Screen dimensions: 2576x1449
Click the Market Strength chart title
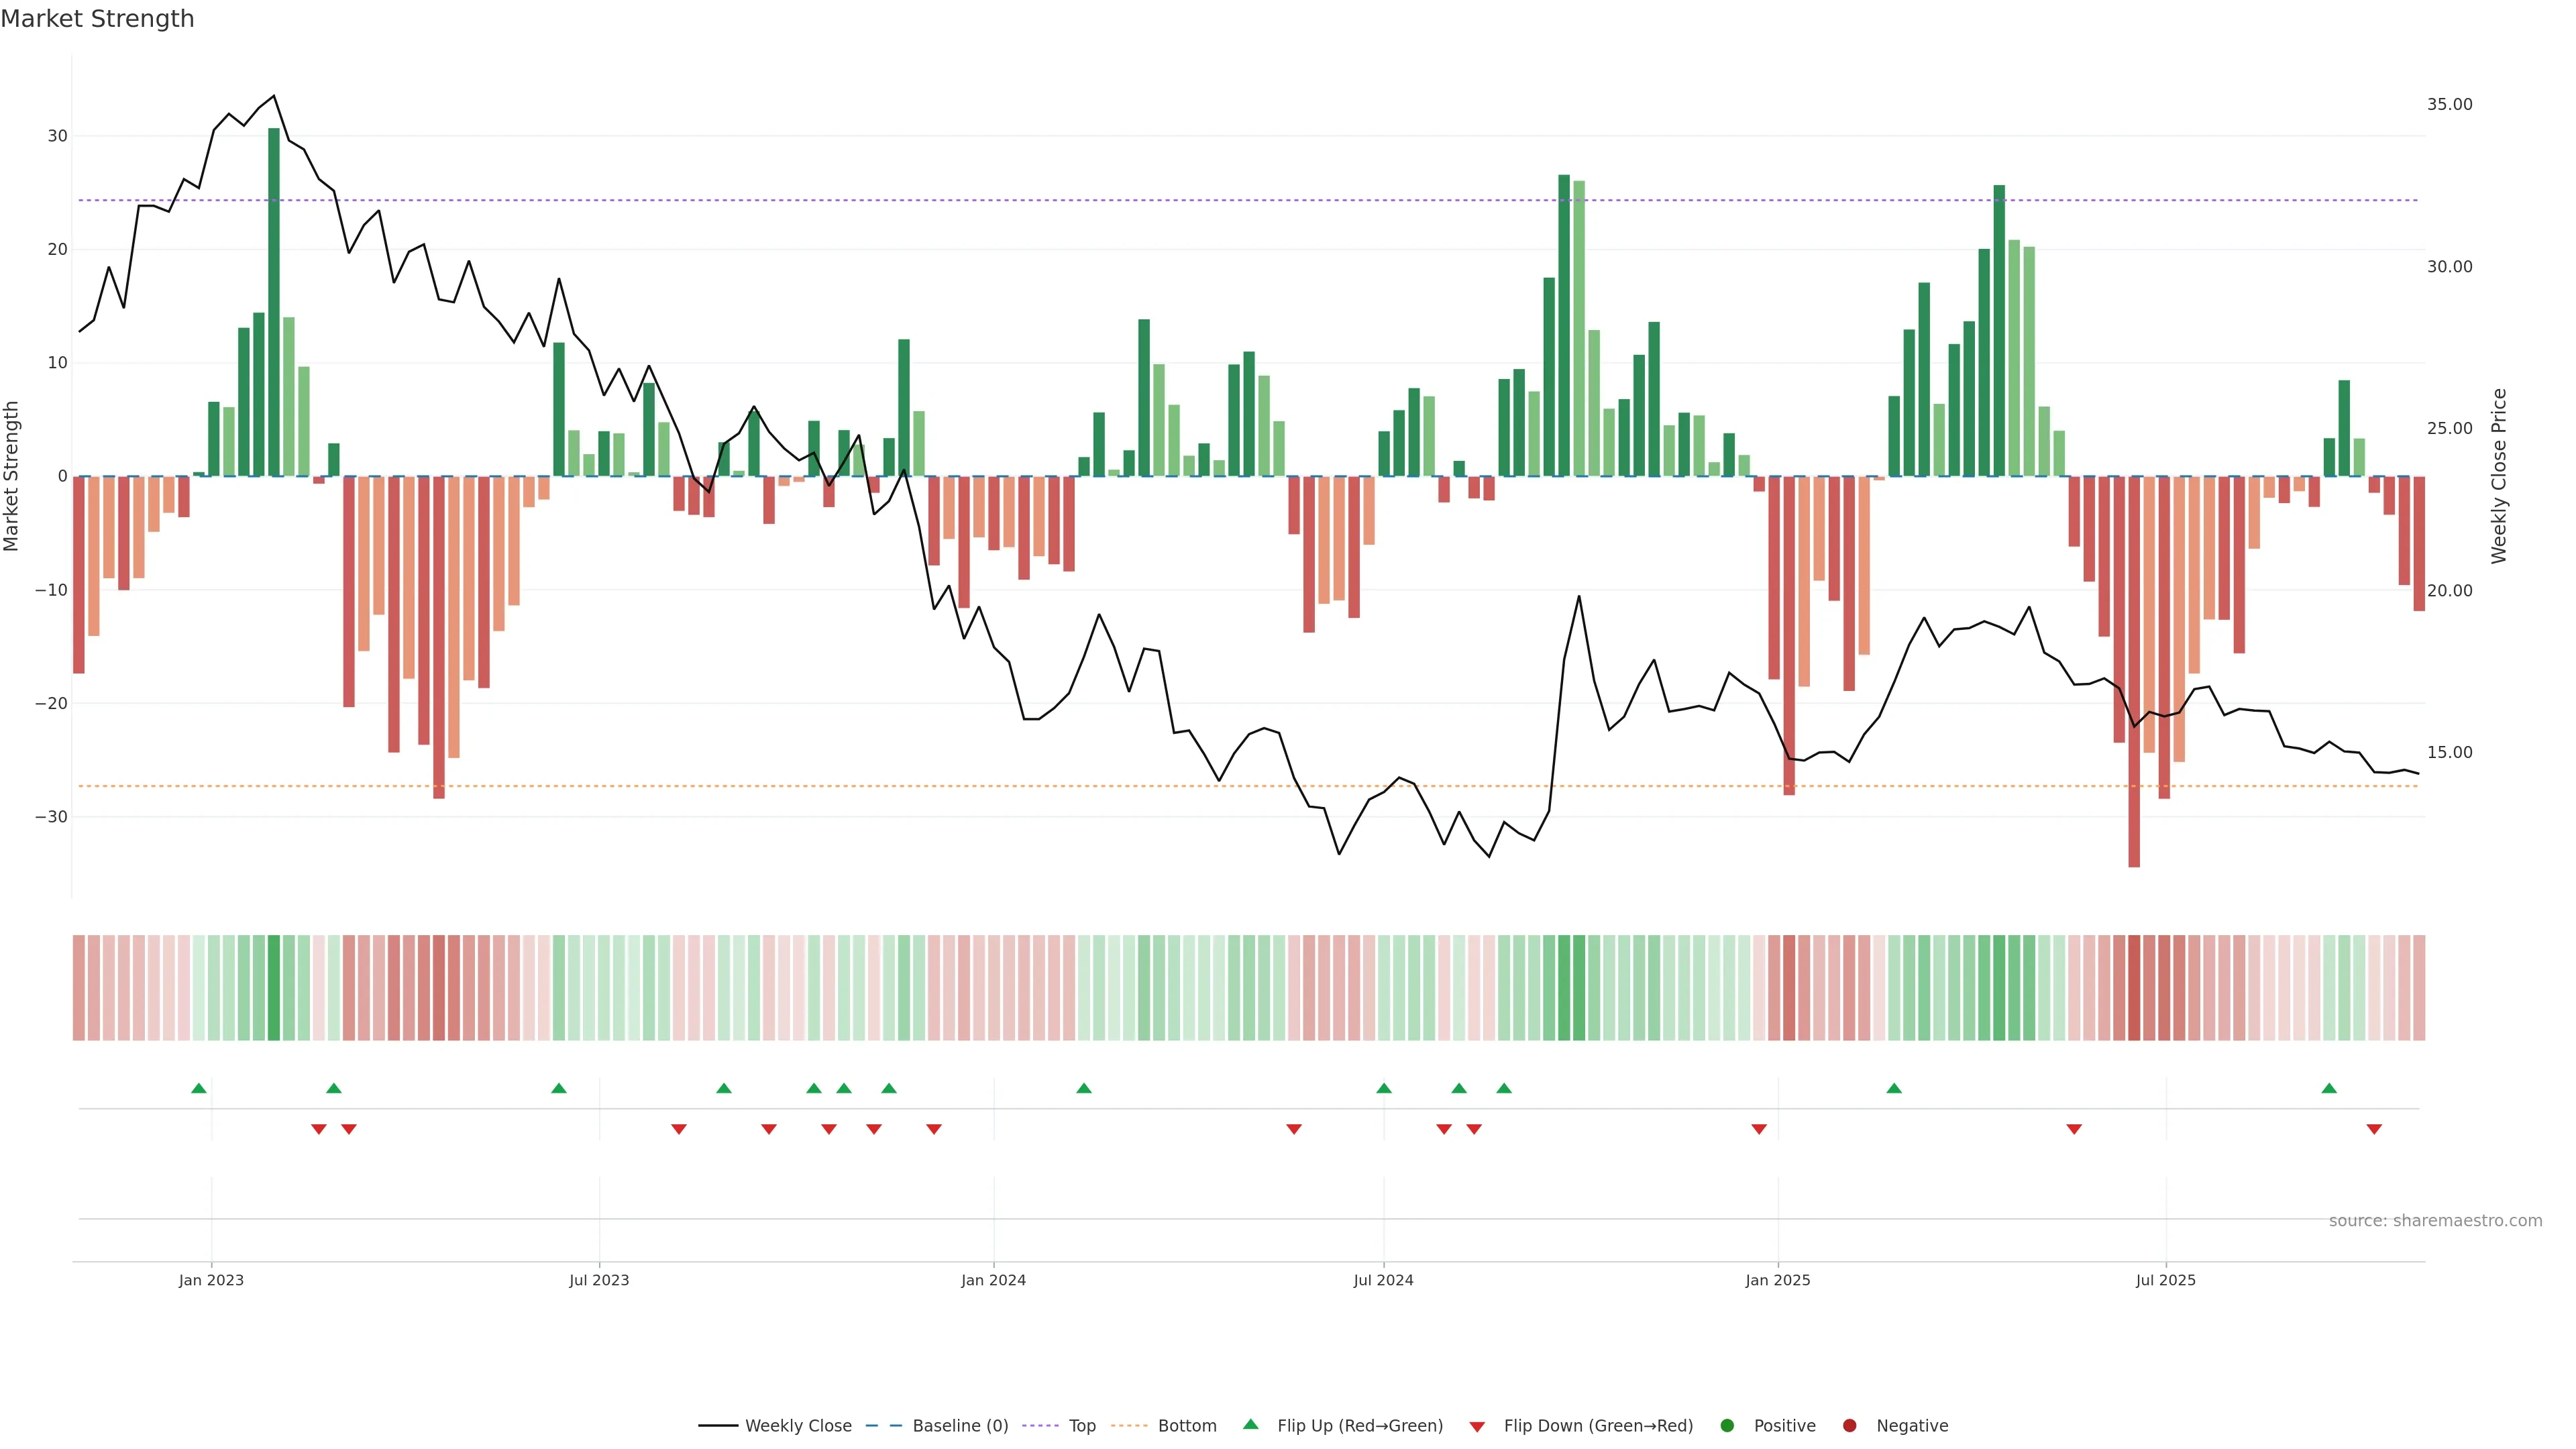[x=97, y=19]
